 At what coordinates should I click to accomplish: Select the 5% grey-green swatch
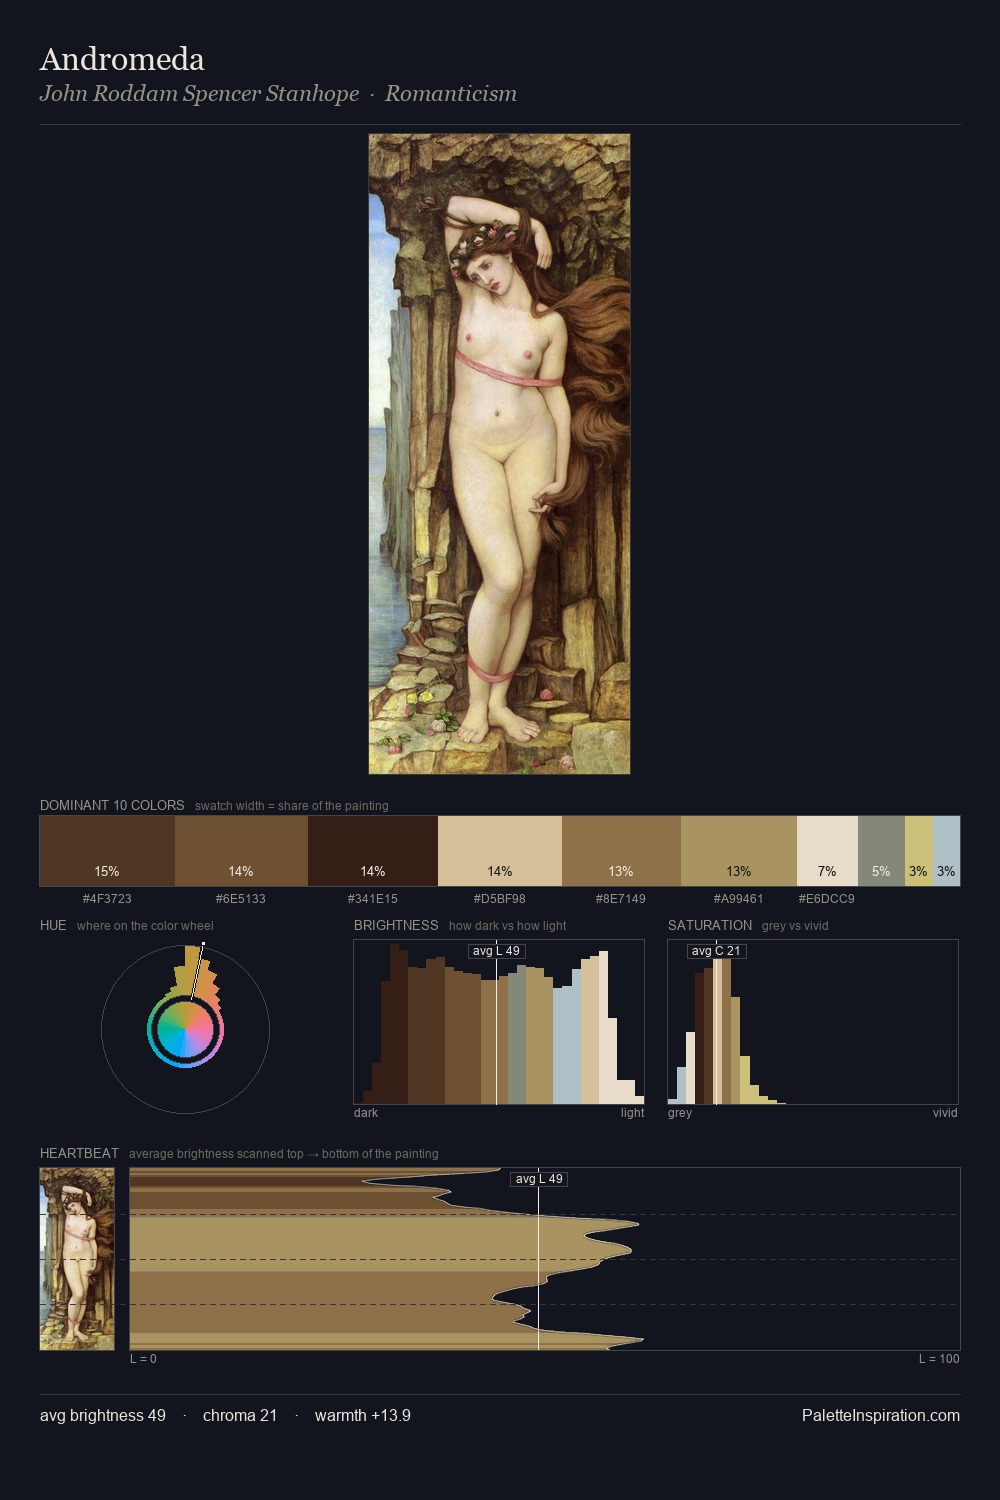(x=881, y=851)
